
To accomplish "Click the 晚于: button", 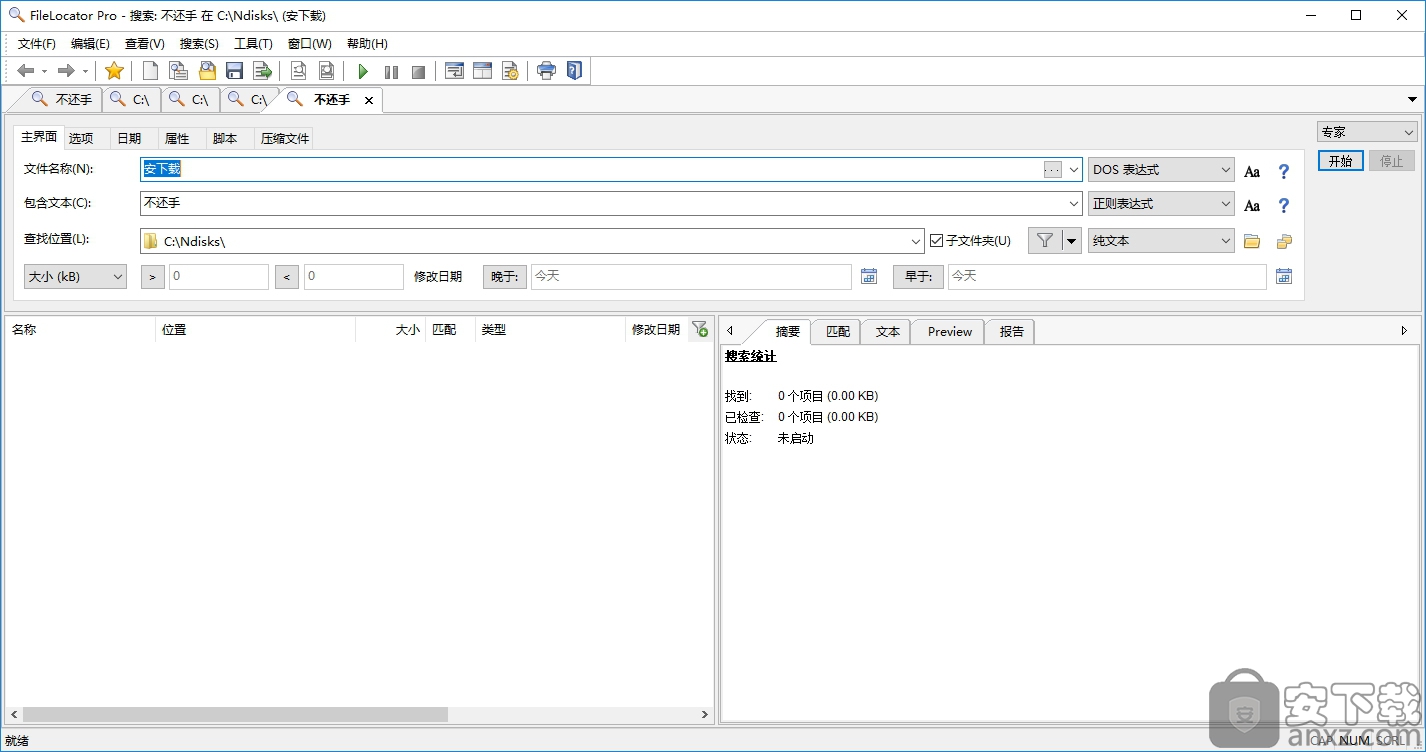I will tap(505, 277).
